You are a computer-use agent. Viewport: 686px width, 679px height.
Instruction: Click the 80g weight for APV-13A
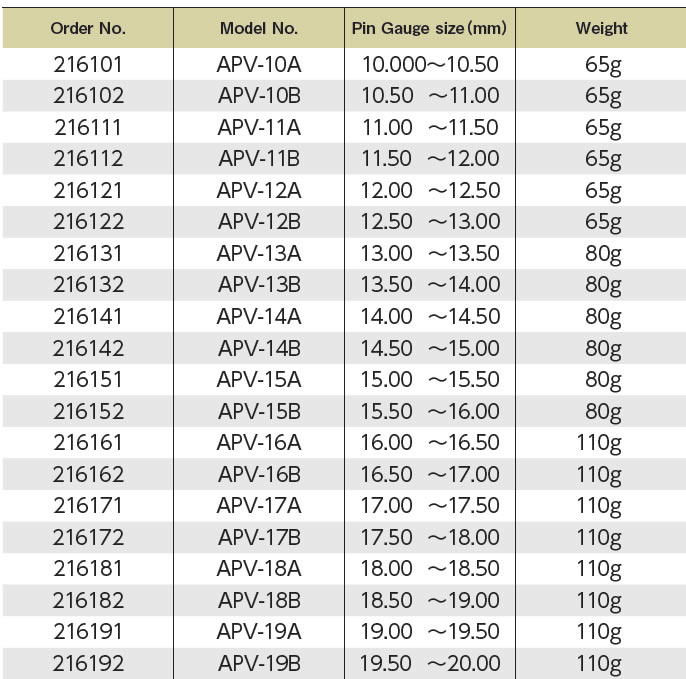603,254
